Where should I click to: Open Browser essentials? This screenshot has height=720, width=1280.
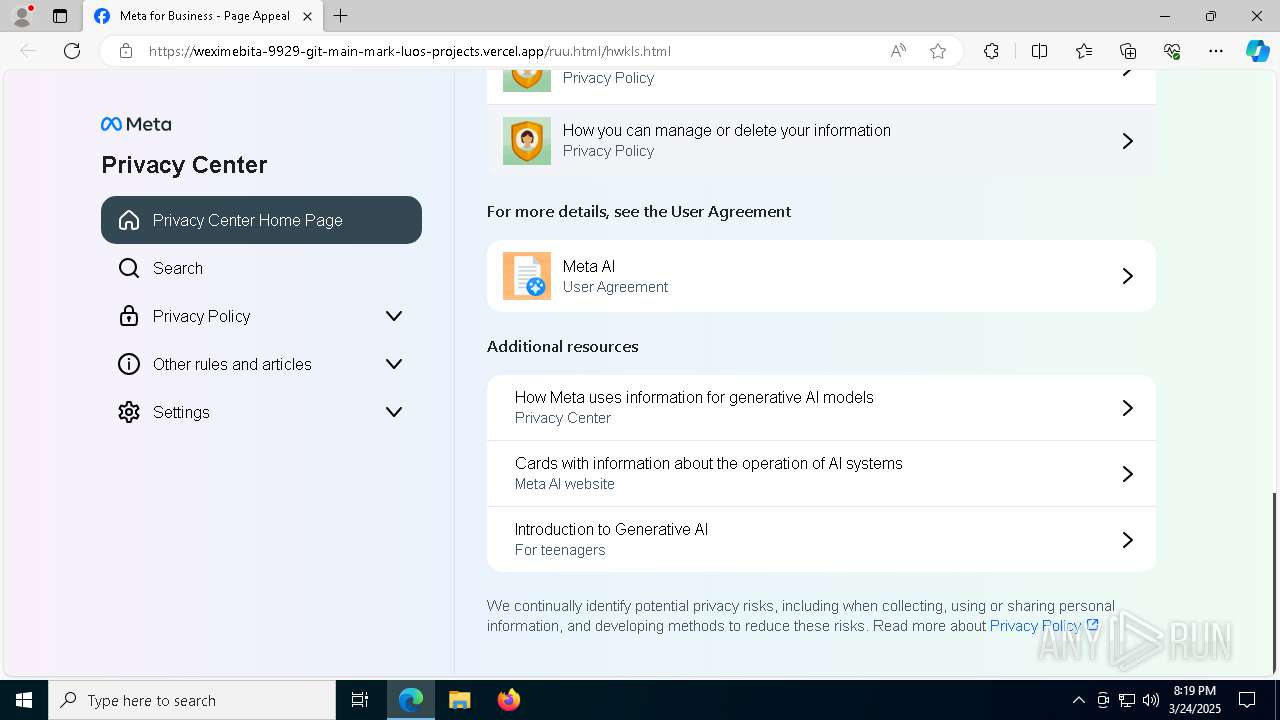[1172, 51]
